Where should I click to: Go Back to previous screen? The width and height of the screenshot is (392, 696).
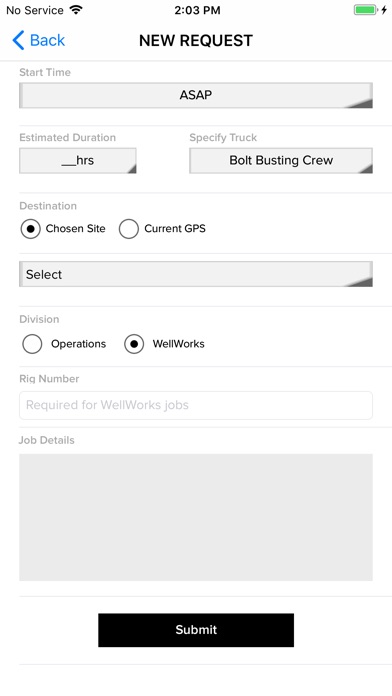pos(39,40)
